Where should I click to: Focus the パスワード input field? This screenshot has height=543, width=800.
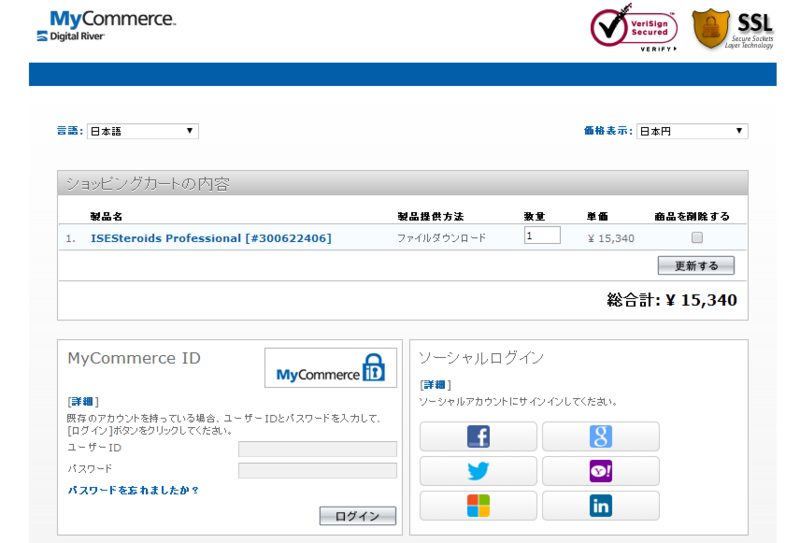(x=317, y=471)
